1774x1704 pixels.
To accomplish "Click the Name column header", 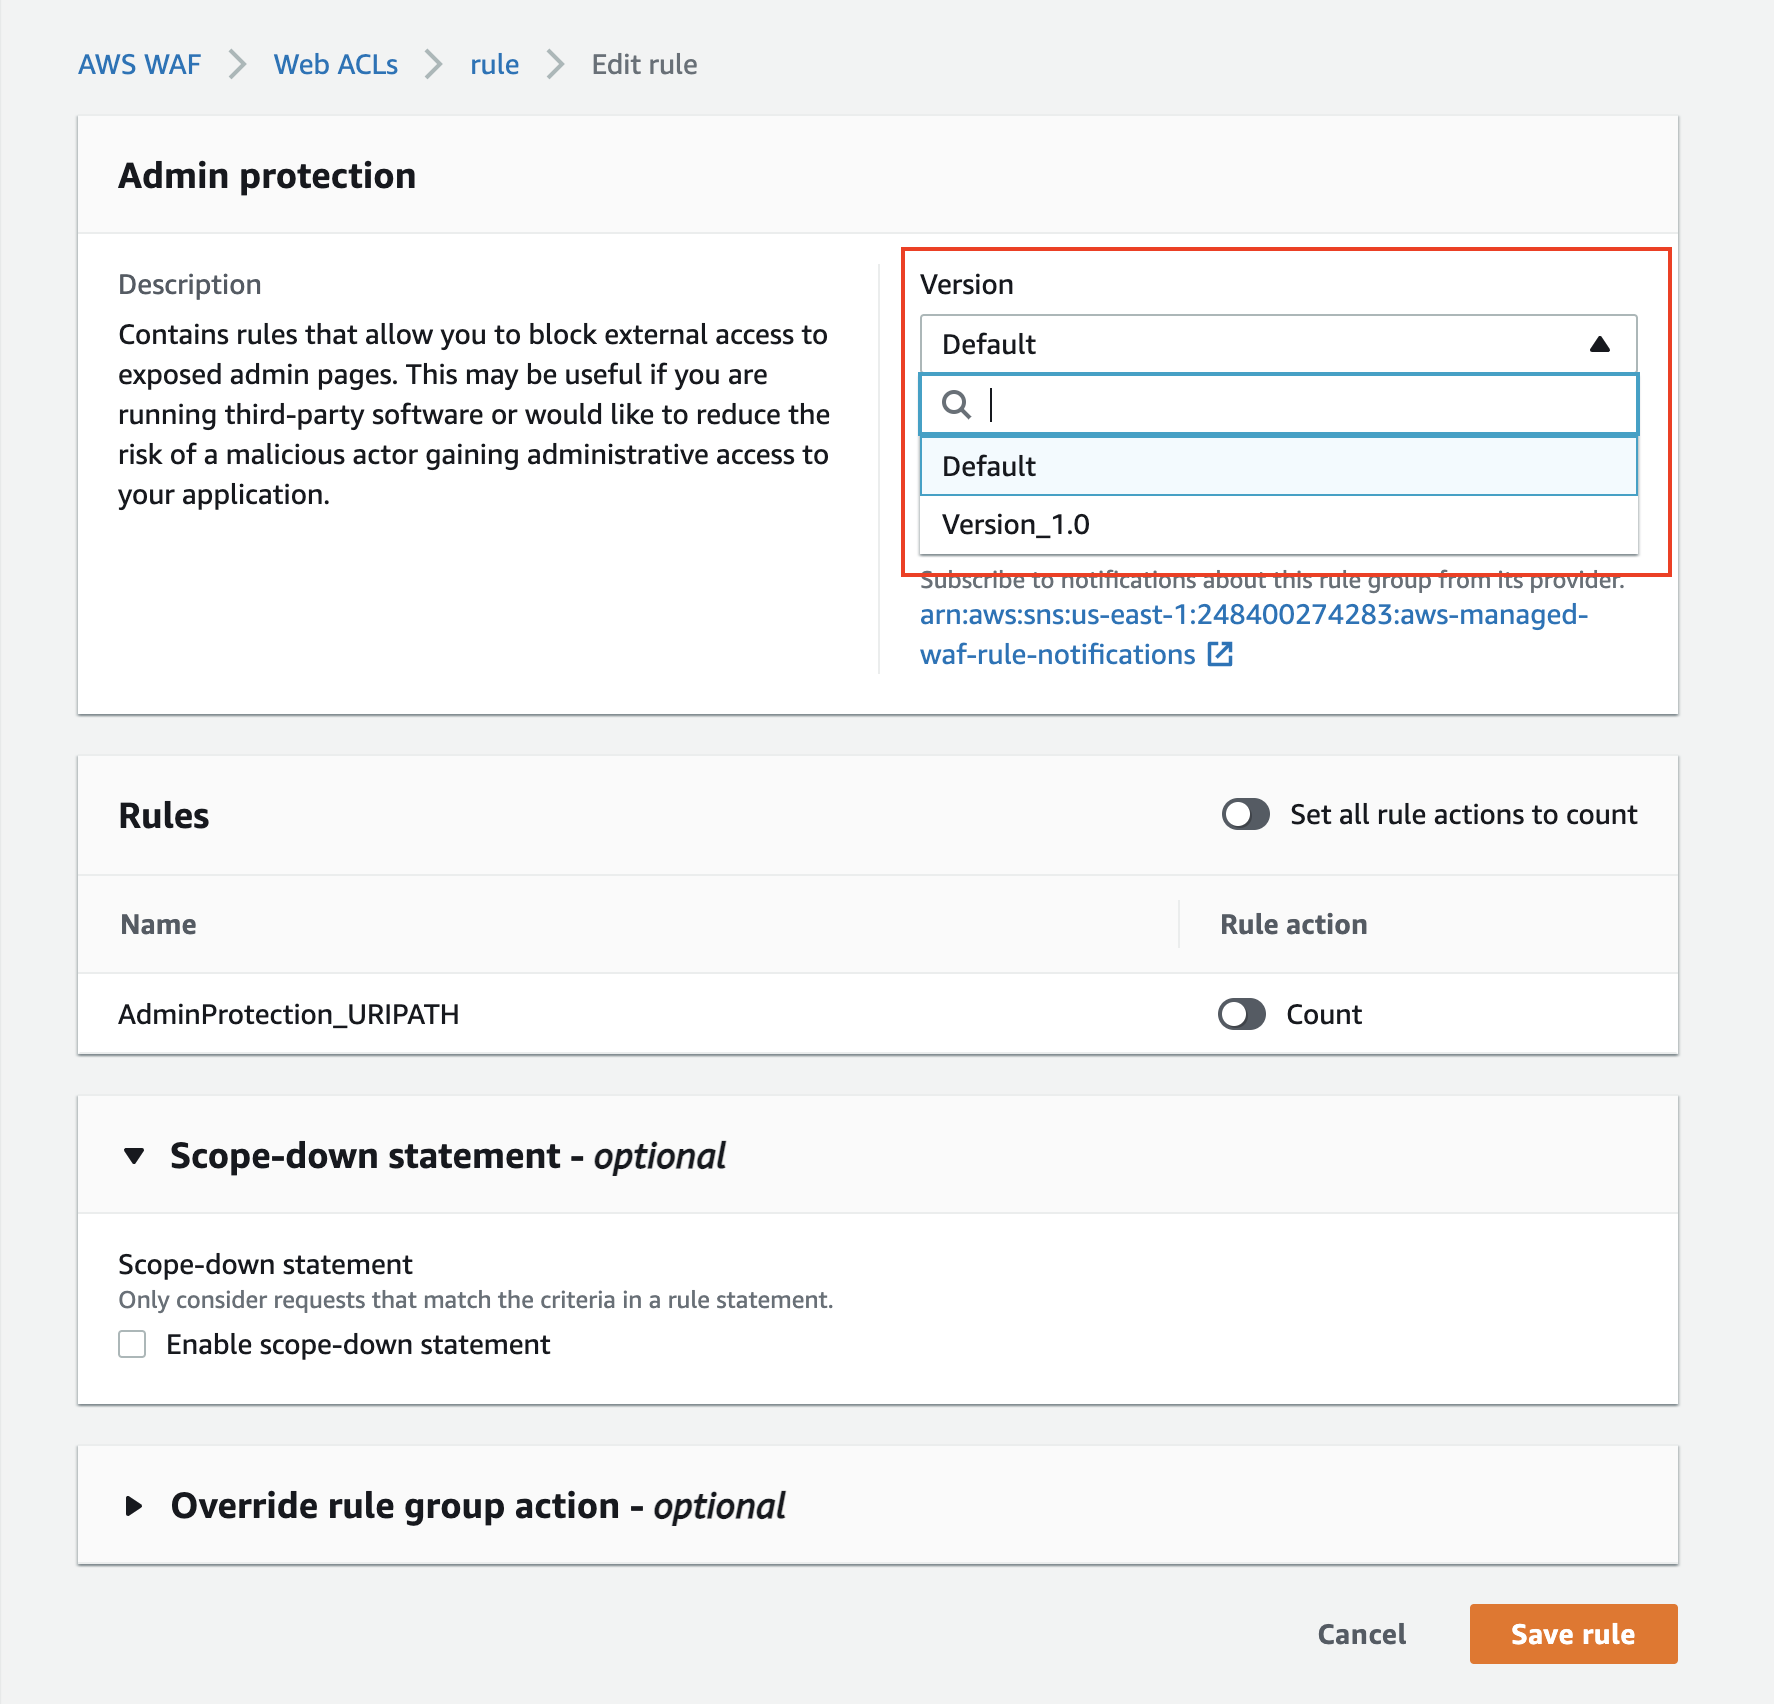I will [158, 924].
